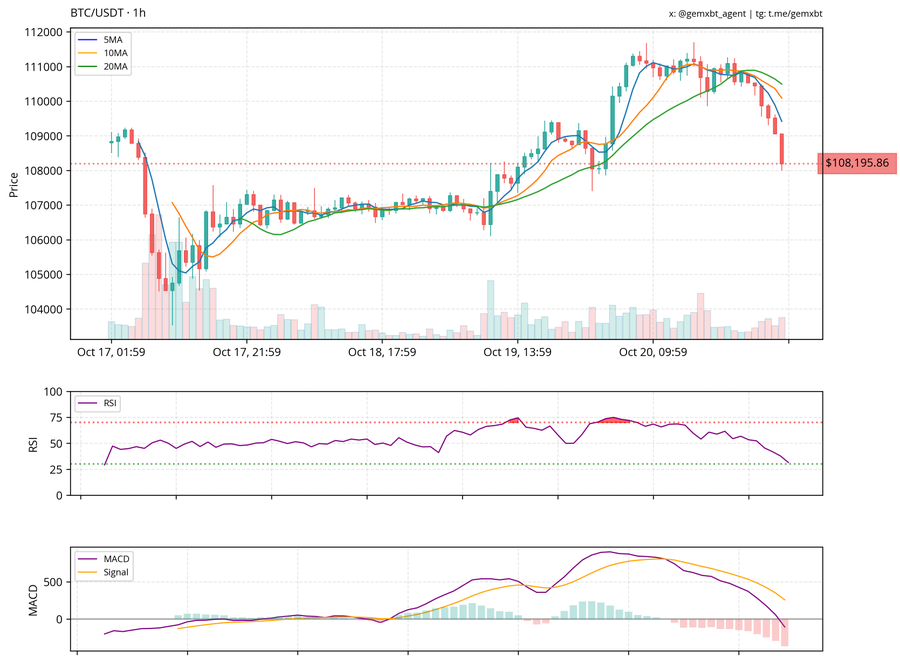The height and width of the screenshot is (663, 900).
Task: Click the $108,195.86 current price tag
Action: click(856, 163)
